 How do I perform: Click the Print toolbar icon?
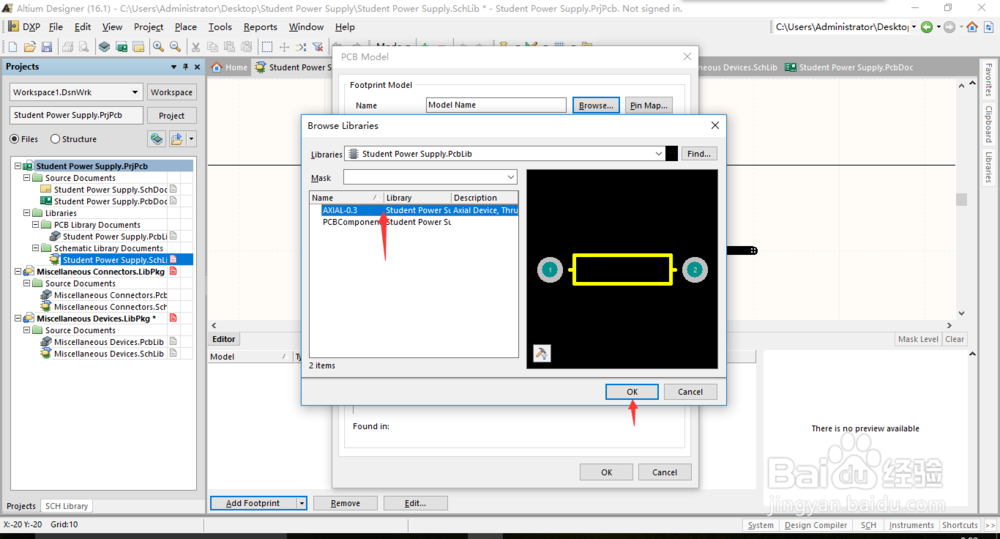[x=67, y=47]
